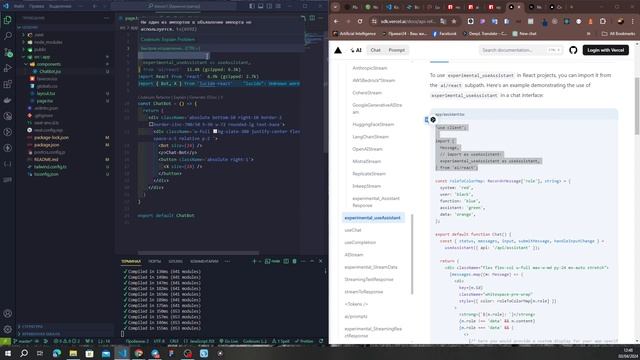This screenshot has height=360, width=640.
Task: Toggle primary sidebar layout icon in title bar
Action: click(252, 6)
